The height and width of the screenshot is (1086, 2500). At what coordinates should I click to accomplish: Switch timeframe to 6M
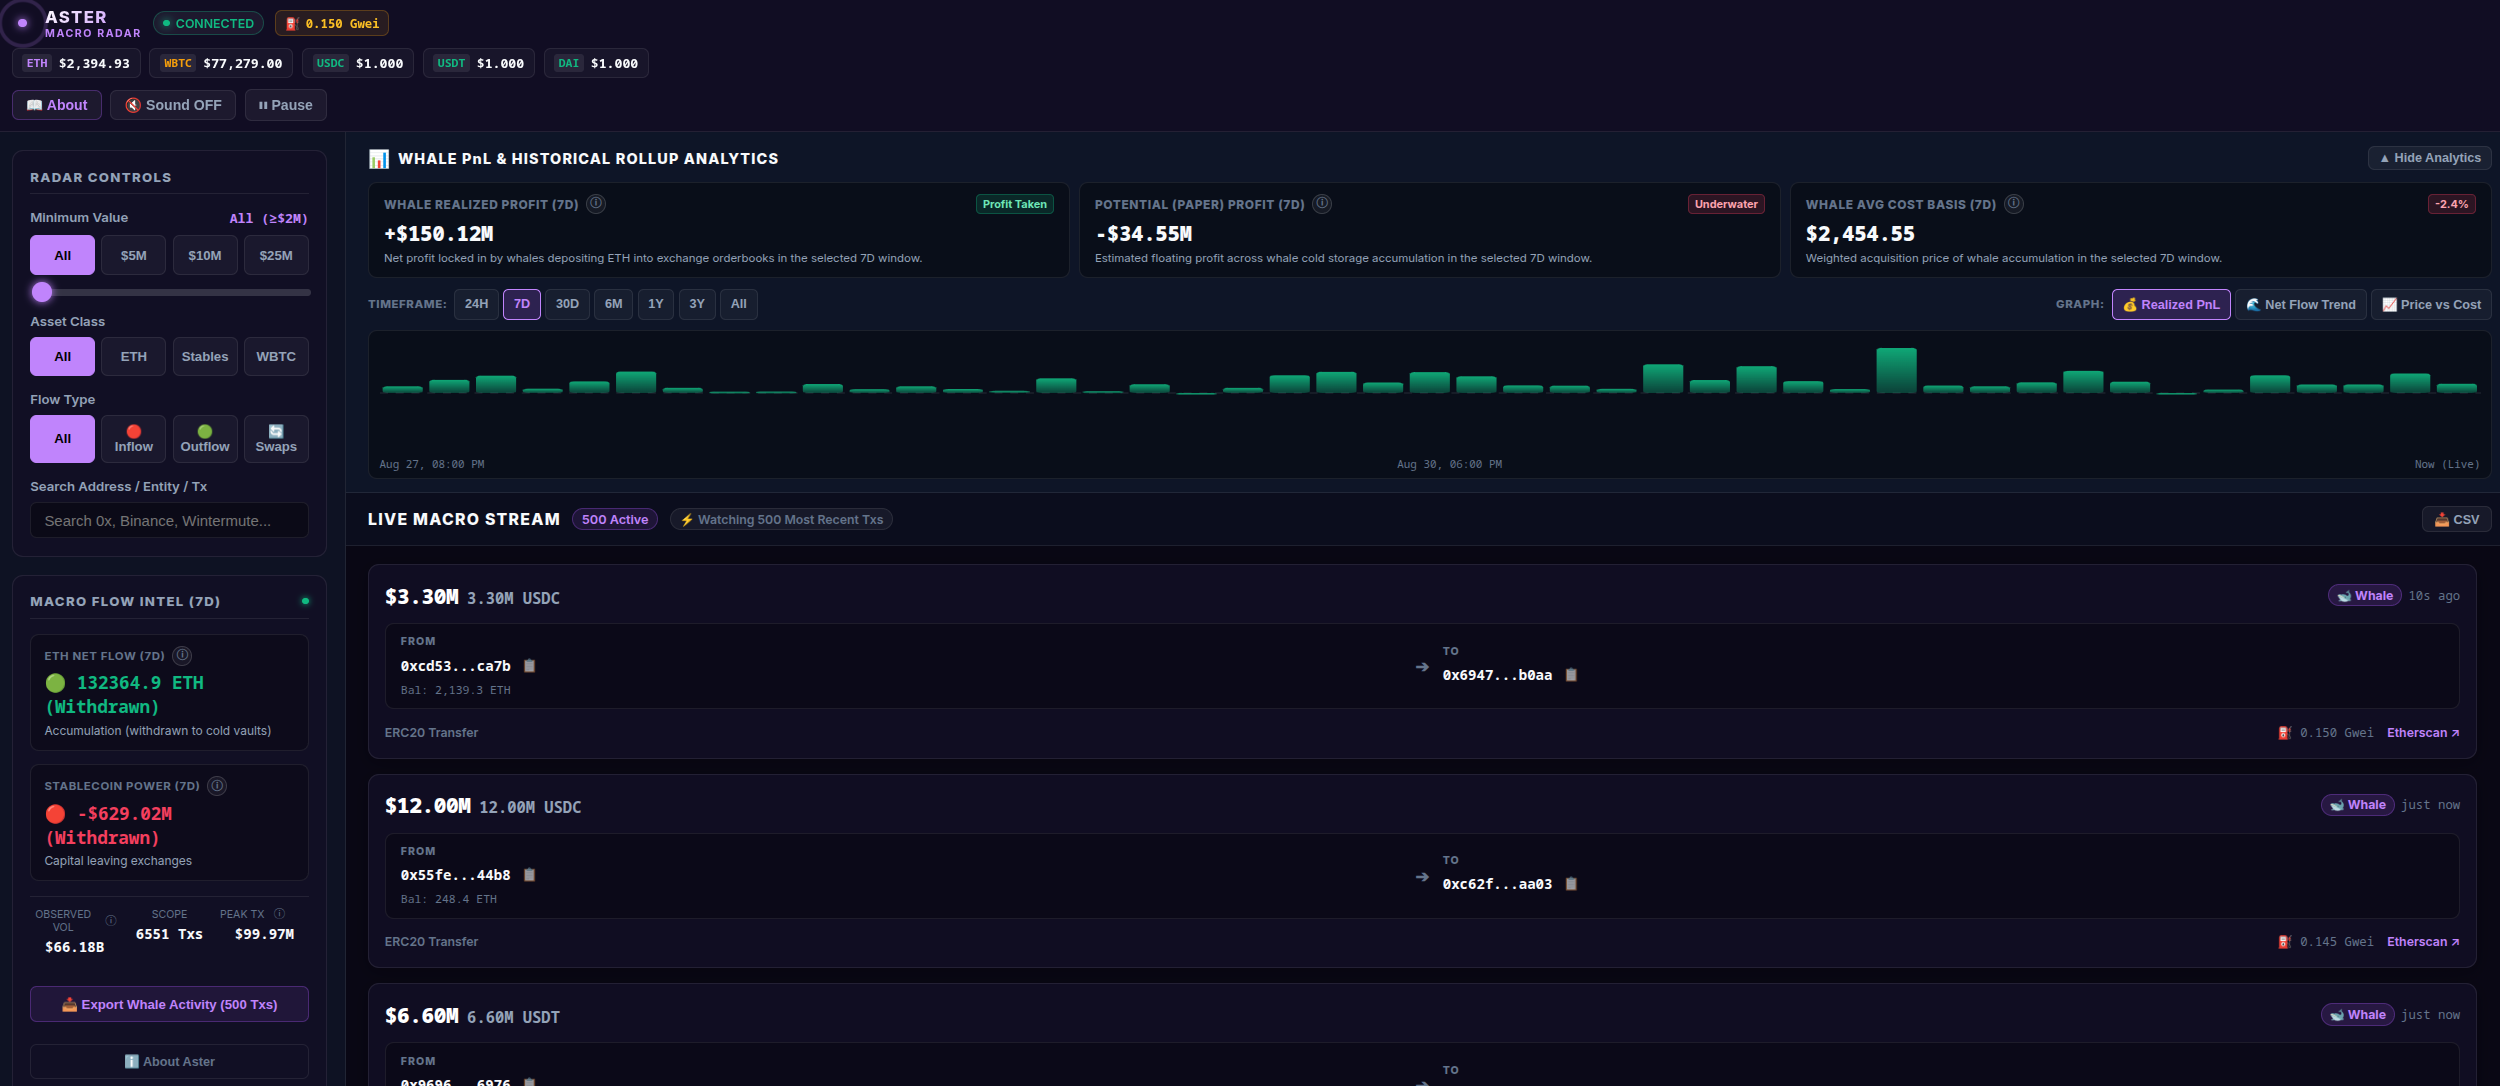613,304
